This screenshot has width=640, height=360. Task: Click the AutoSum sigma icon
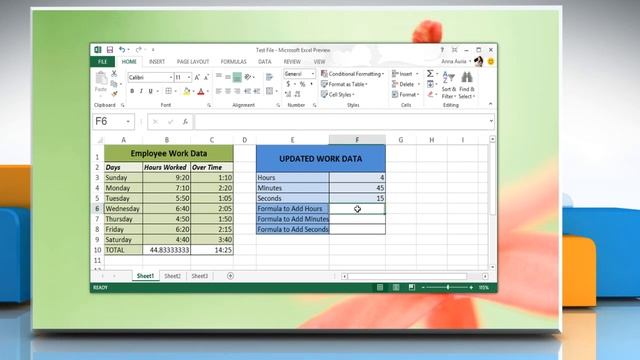tap(430, 73)
